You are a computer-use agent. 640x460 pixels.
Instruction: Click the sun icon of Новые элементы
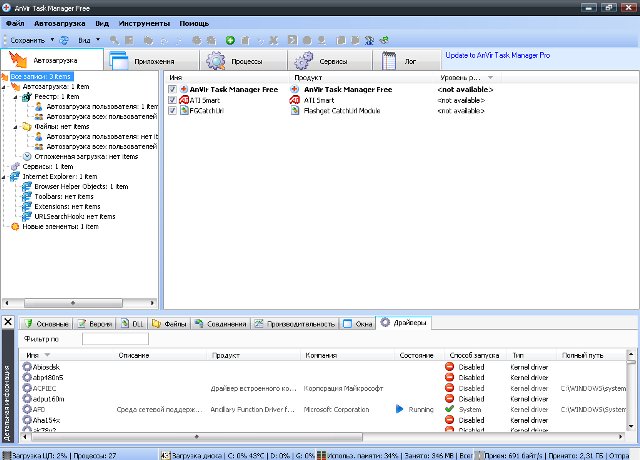(15, 227)
